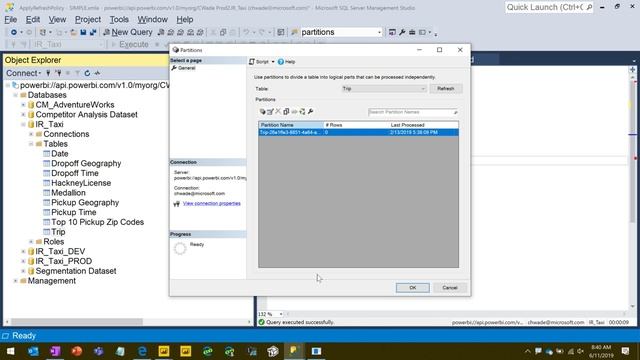Open Outlook from the taskbar

click(x=33, y=351)
